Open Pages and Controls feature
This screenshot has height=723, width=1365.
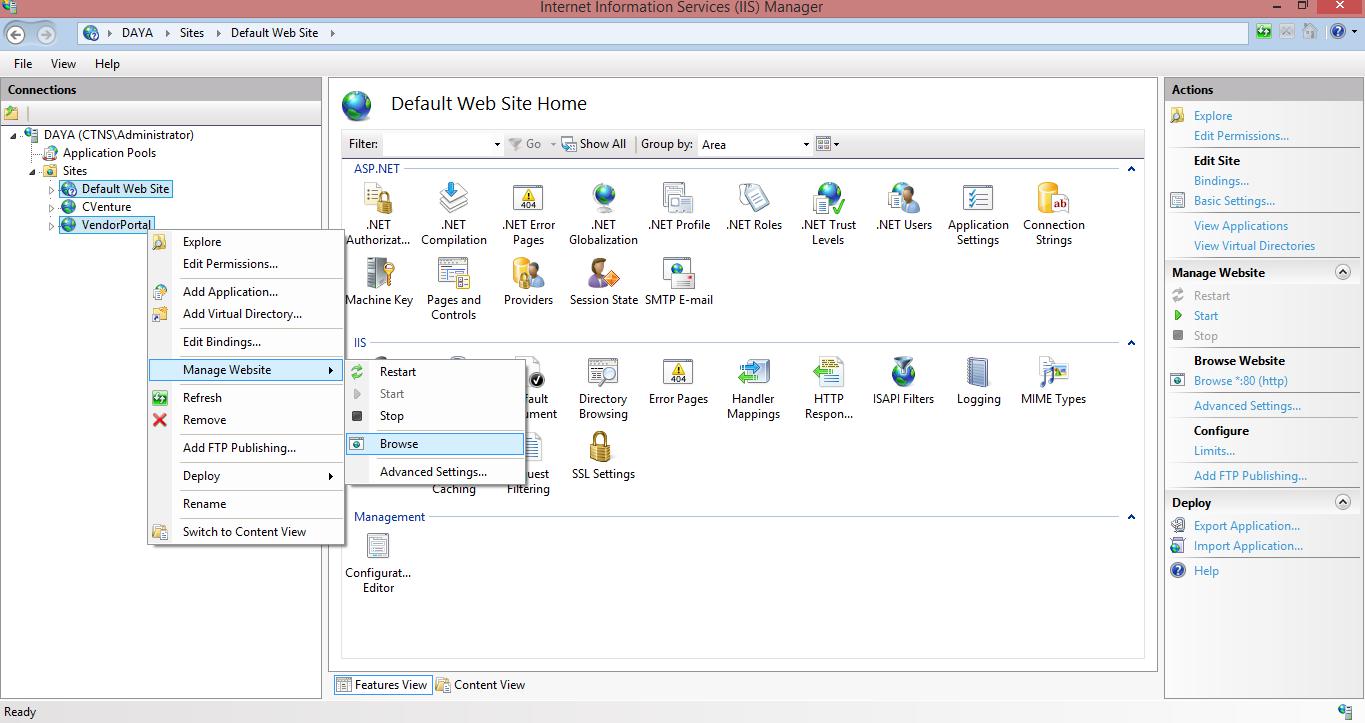tap(453, 289)
